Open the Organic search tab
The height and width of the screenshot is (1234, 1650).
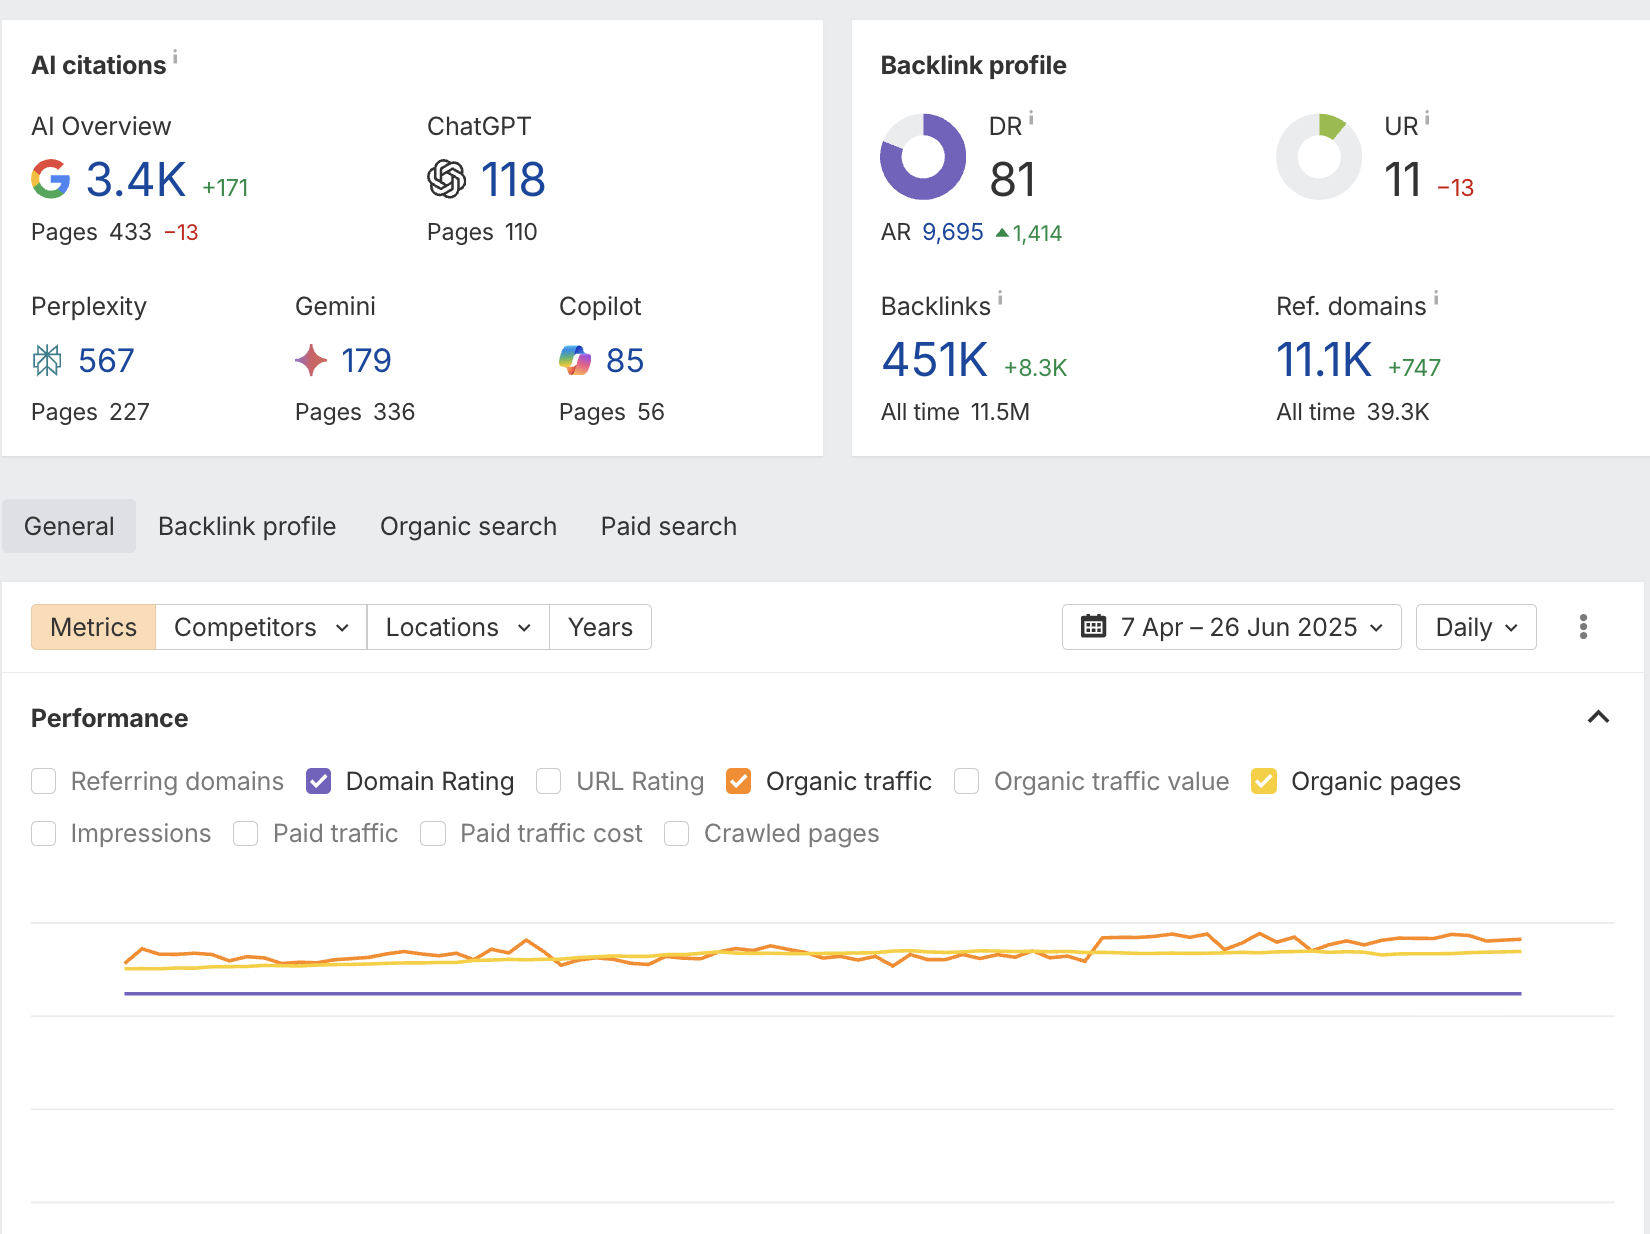tap(468, 526)
